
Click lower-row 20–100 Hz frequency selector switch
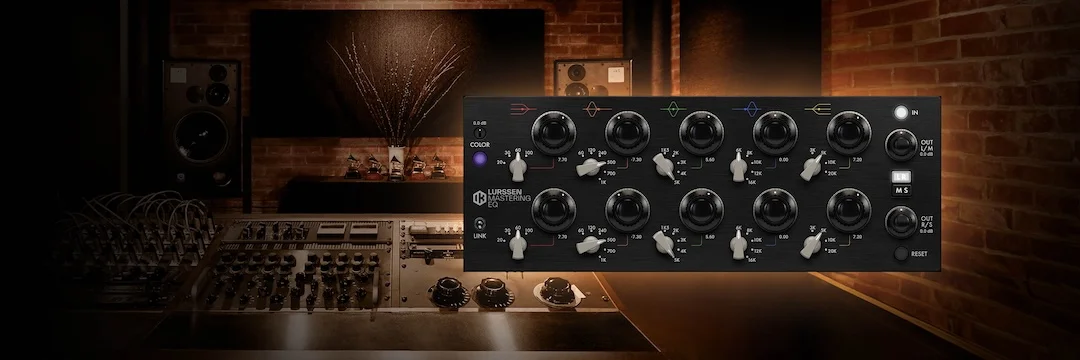click(519, 244)
